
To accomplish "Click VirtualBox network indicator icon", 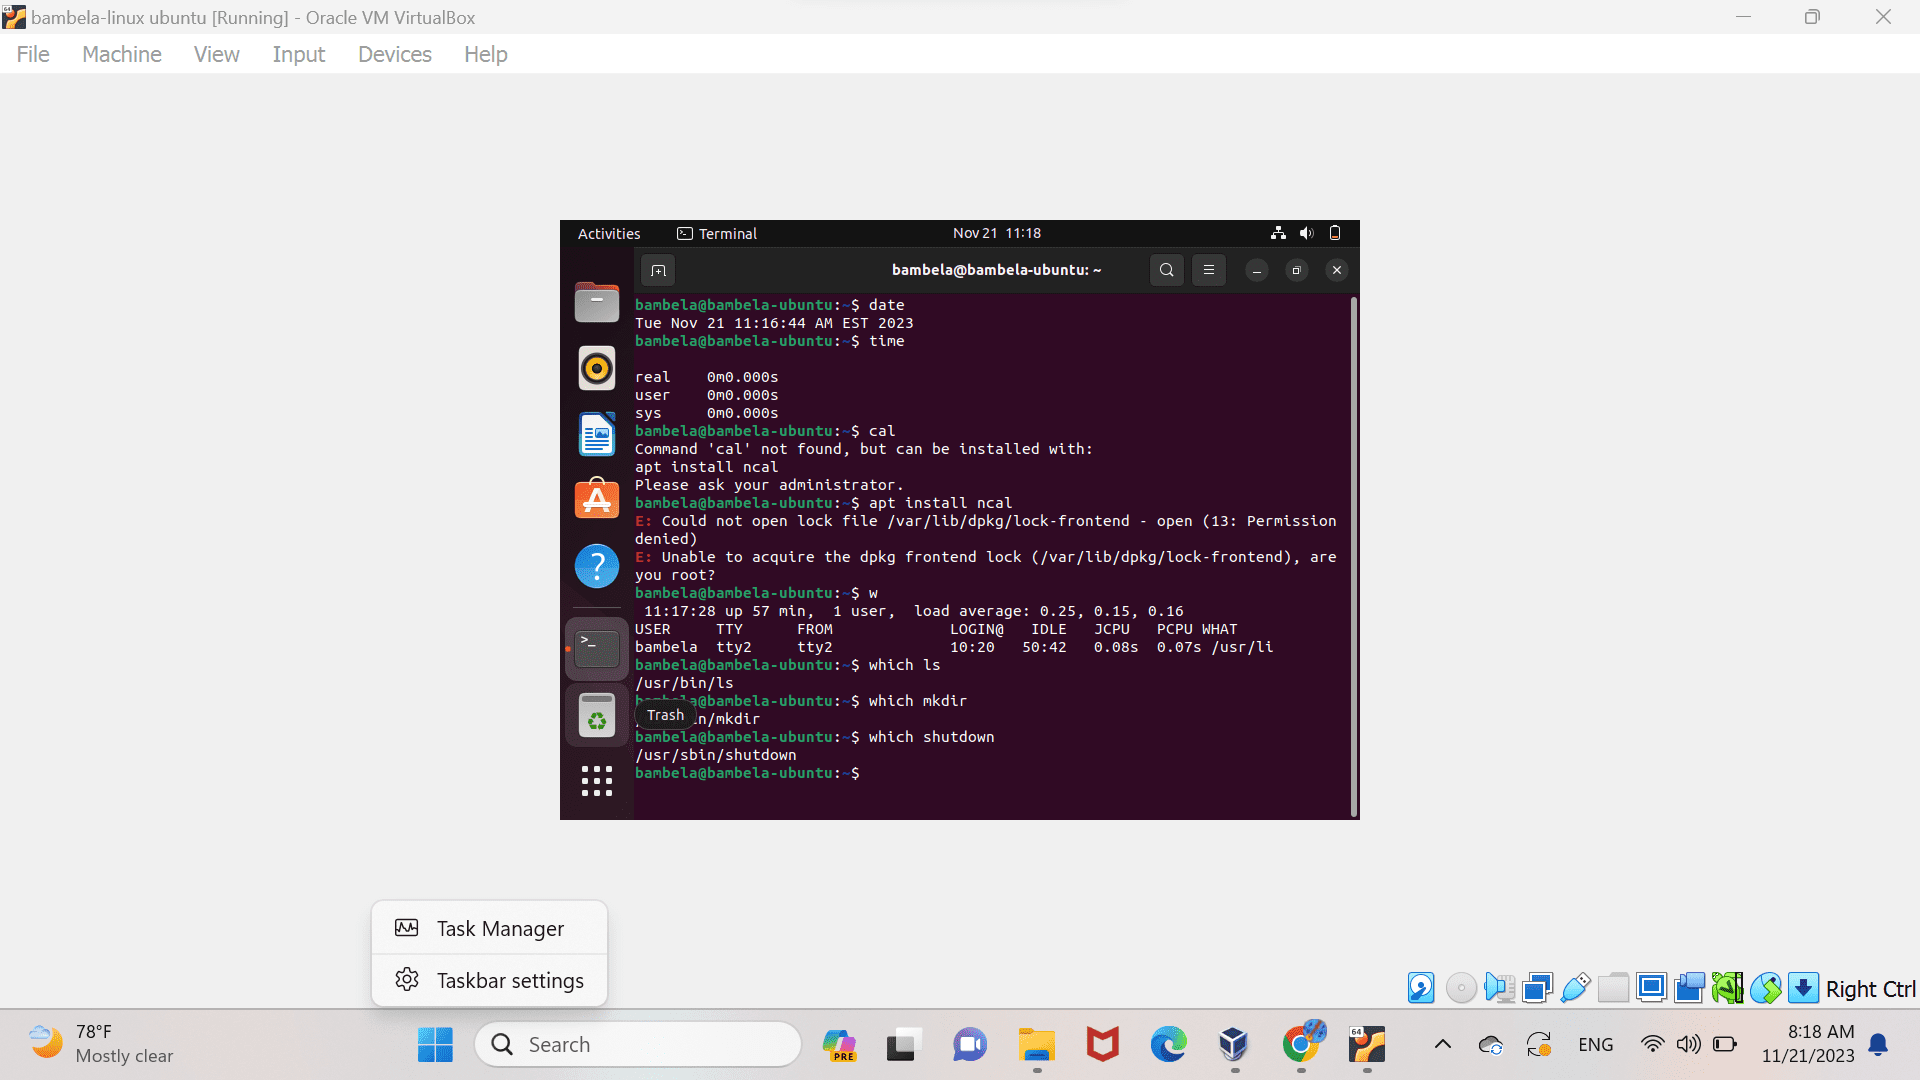I will (1537, 988).
